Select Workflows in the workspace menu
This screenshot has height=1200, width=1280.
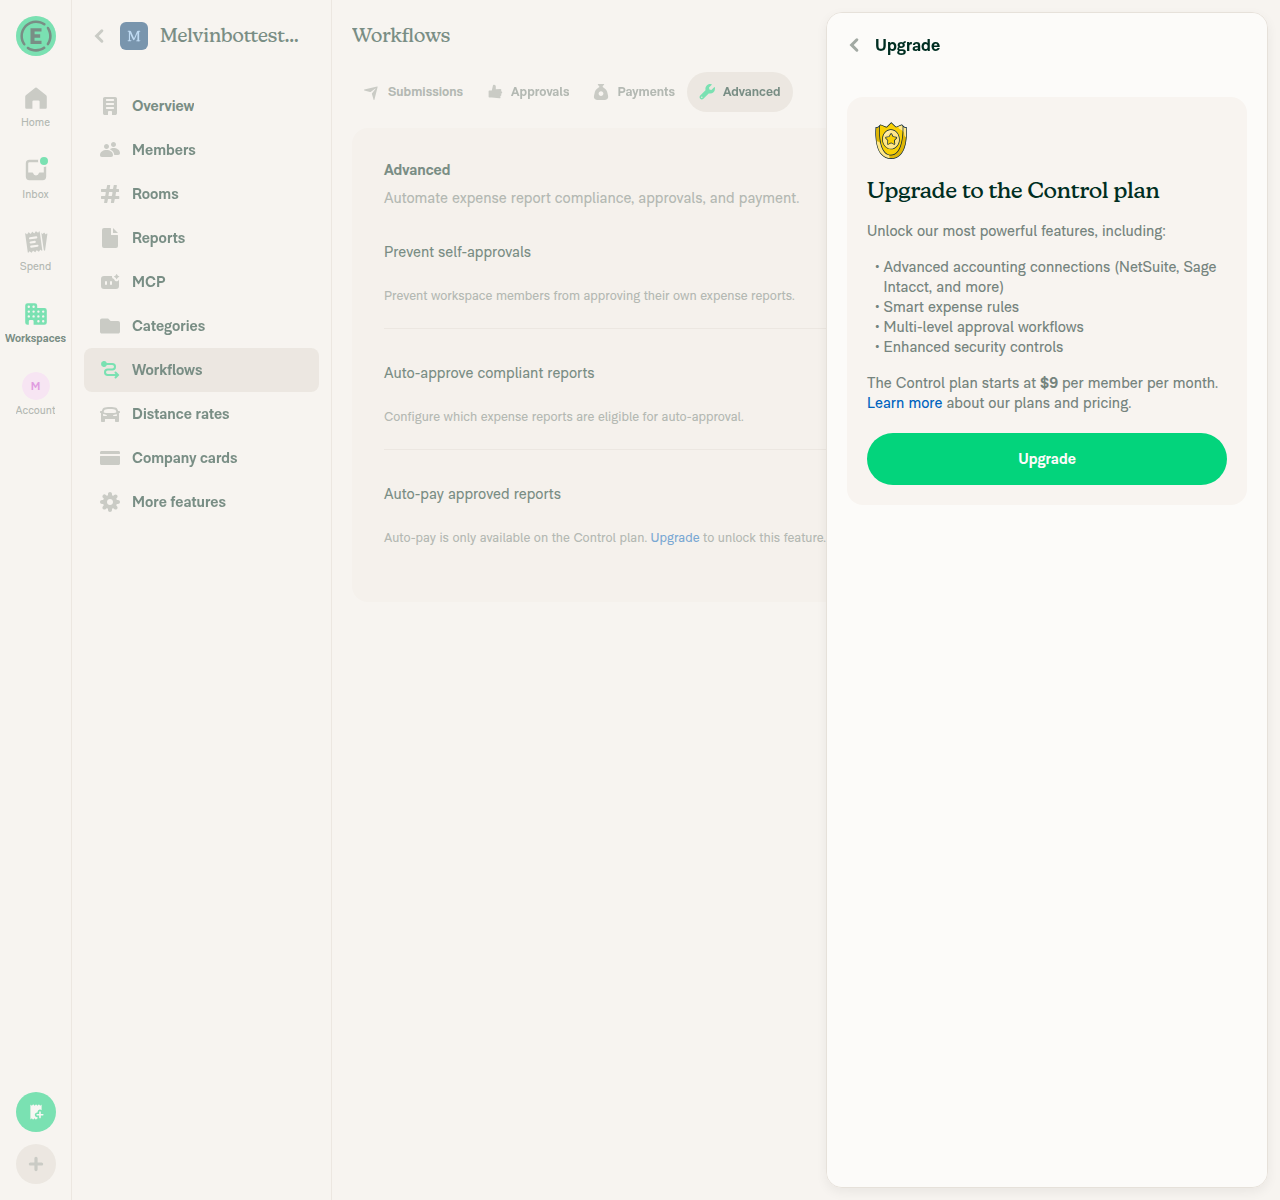tap(201, 370)
